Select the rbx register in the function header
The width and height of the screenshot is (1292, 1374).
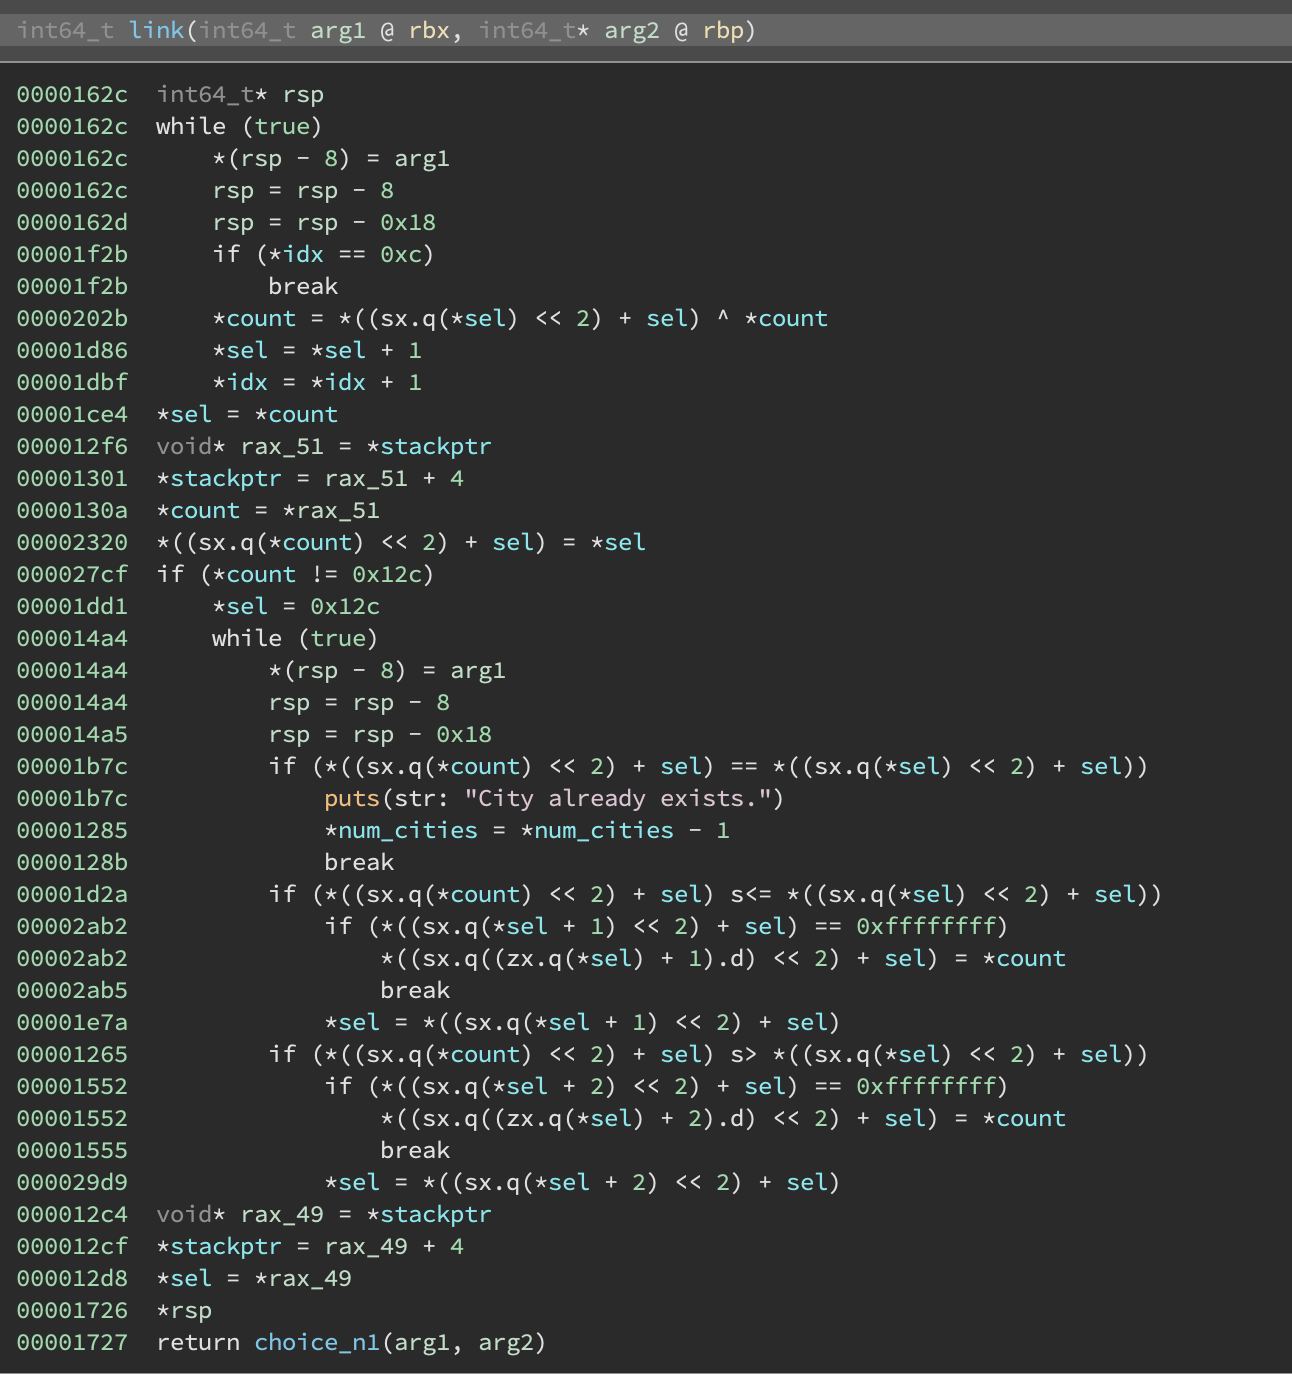pos(429,30)
